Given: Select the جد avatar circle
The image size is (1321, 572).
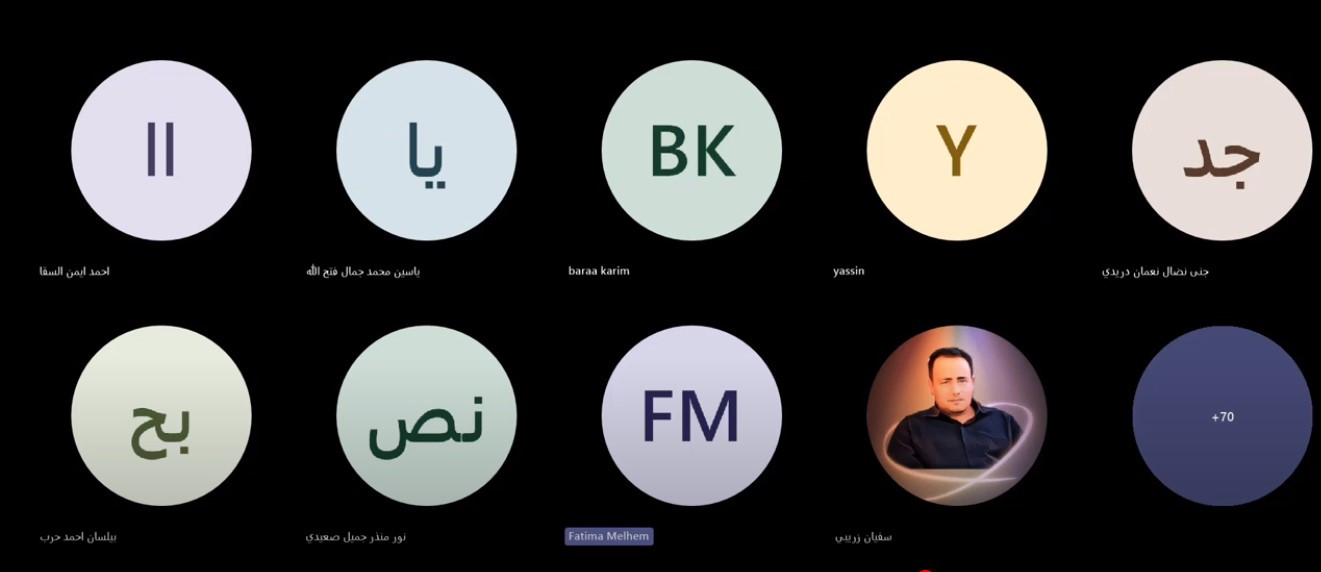Looking at the screenshot, I should (x=1222, y=150).
